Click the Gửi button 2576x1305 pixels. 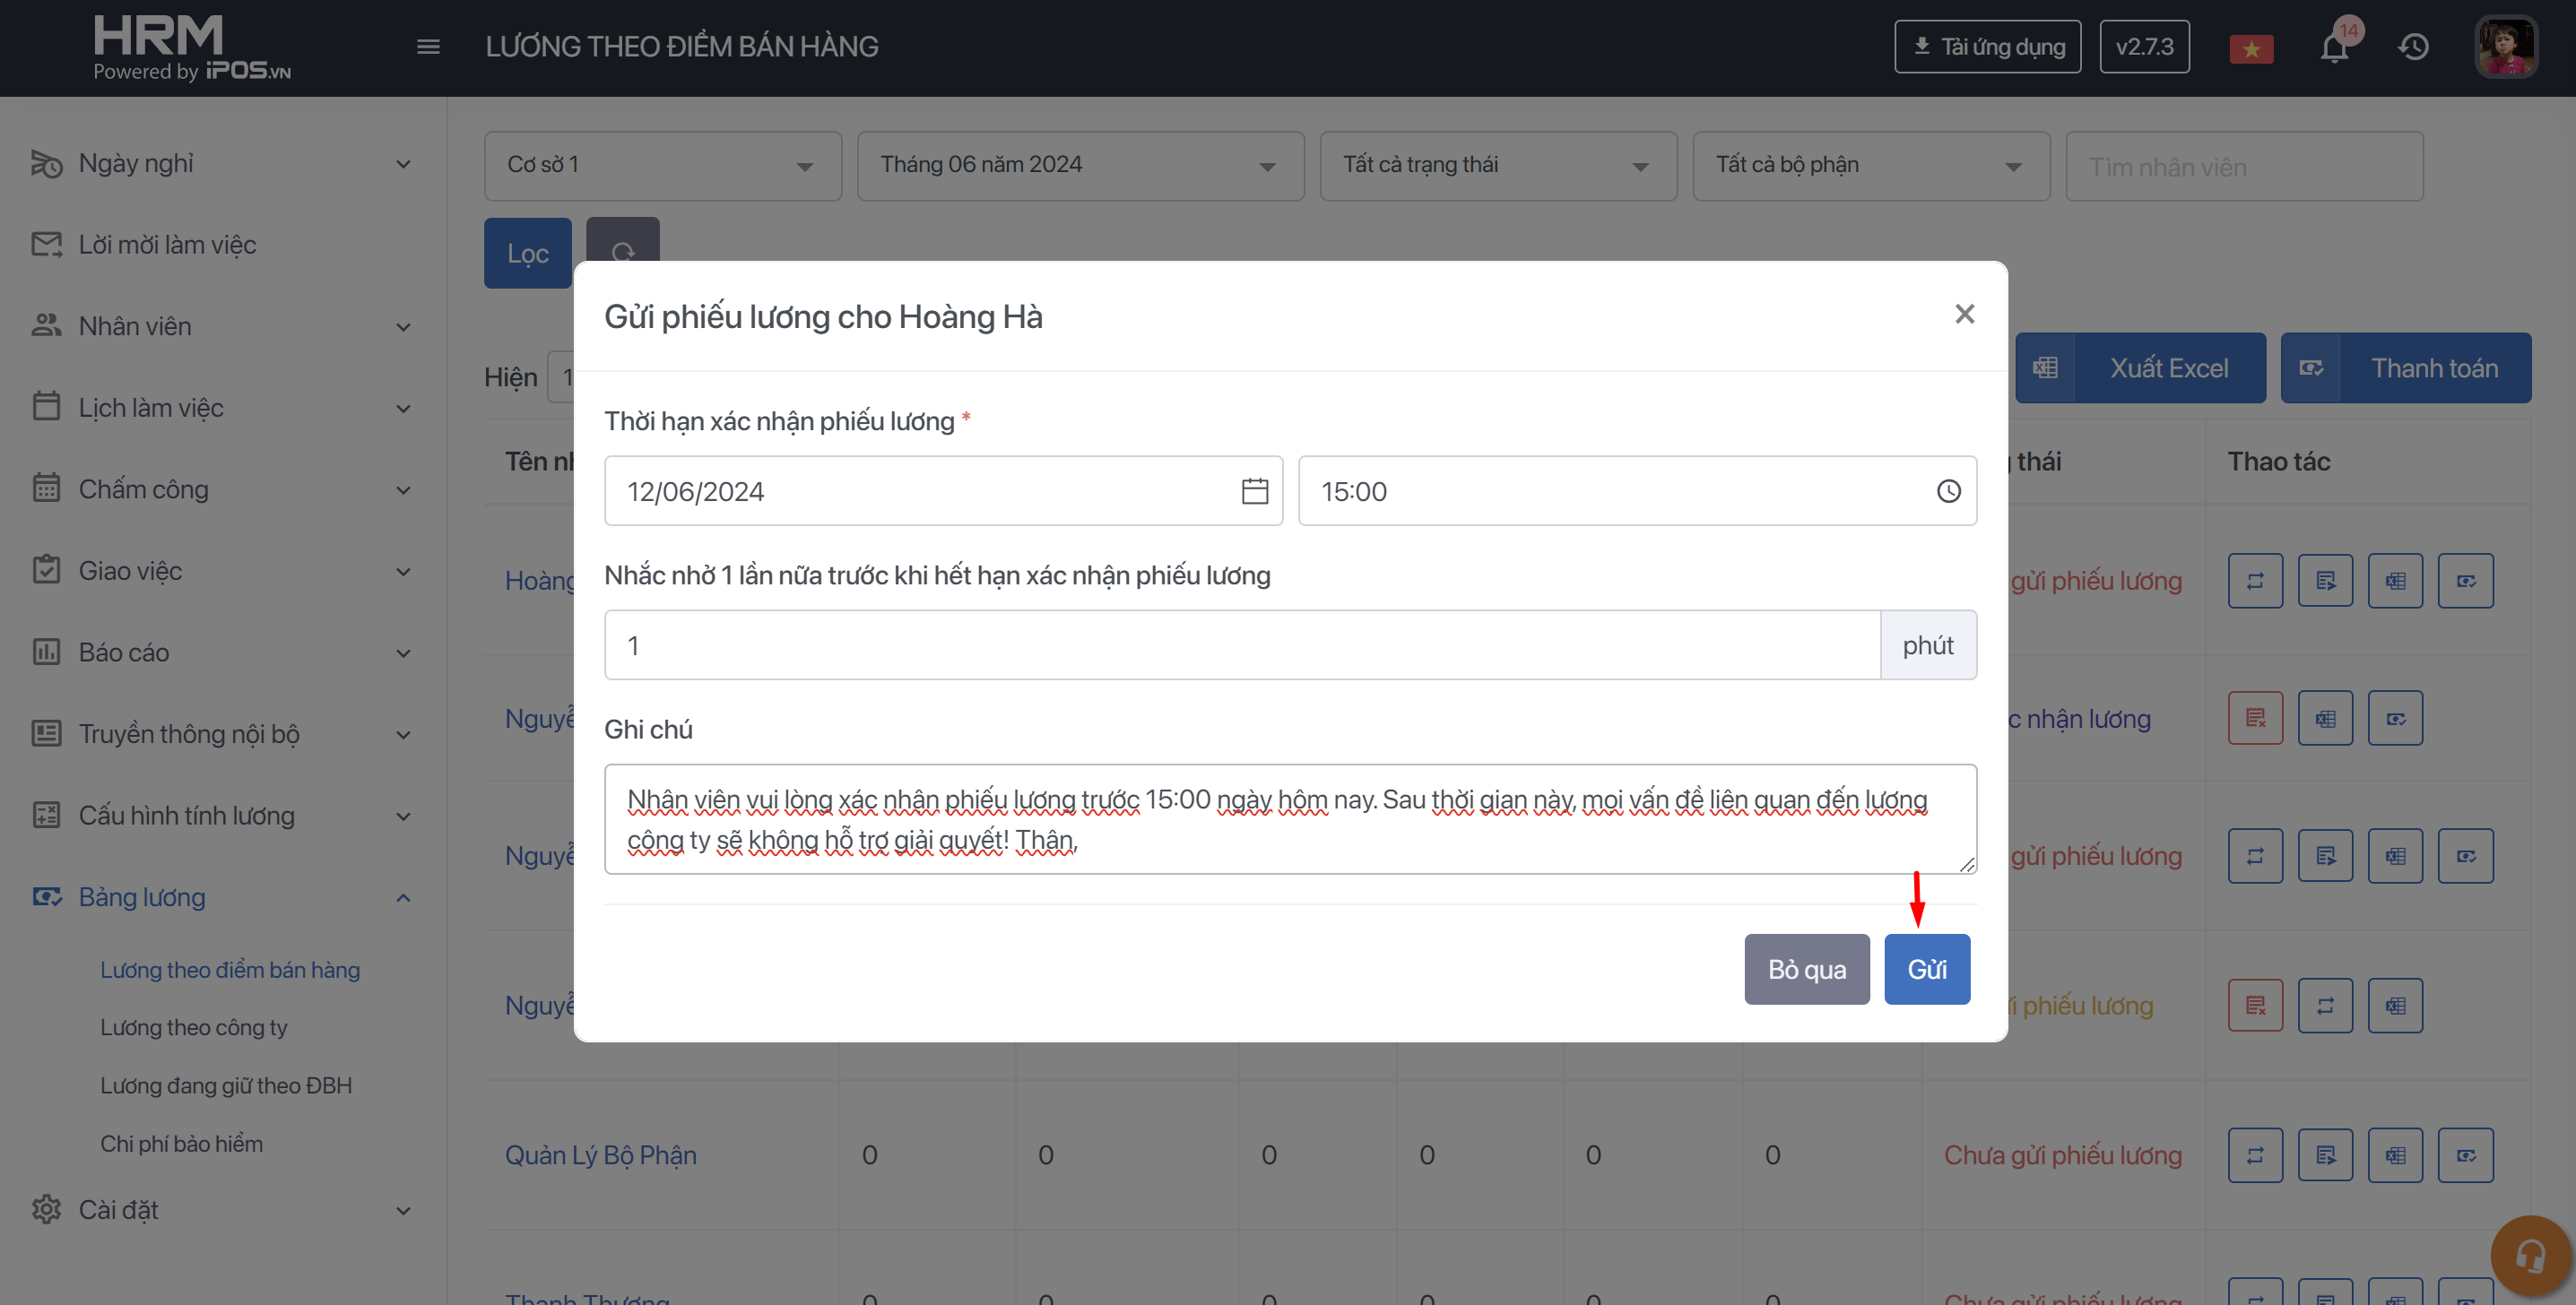[x=1926, y=969]
